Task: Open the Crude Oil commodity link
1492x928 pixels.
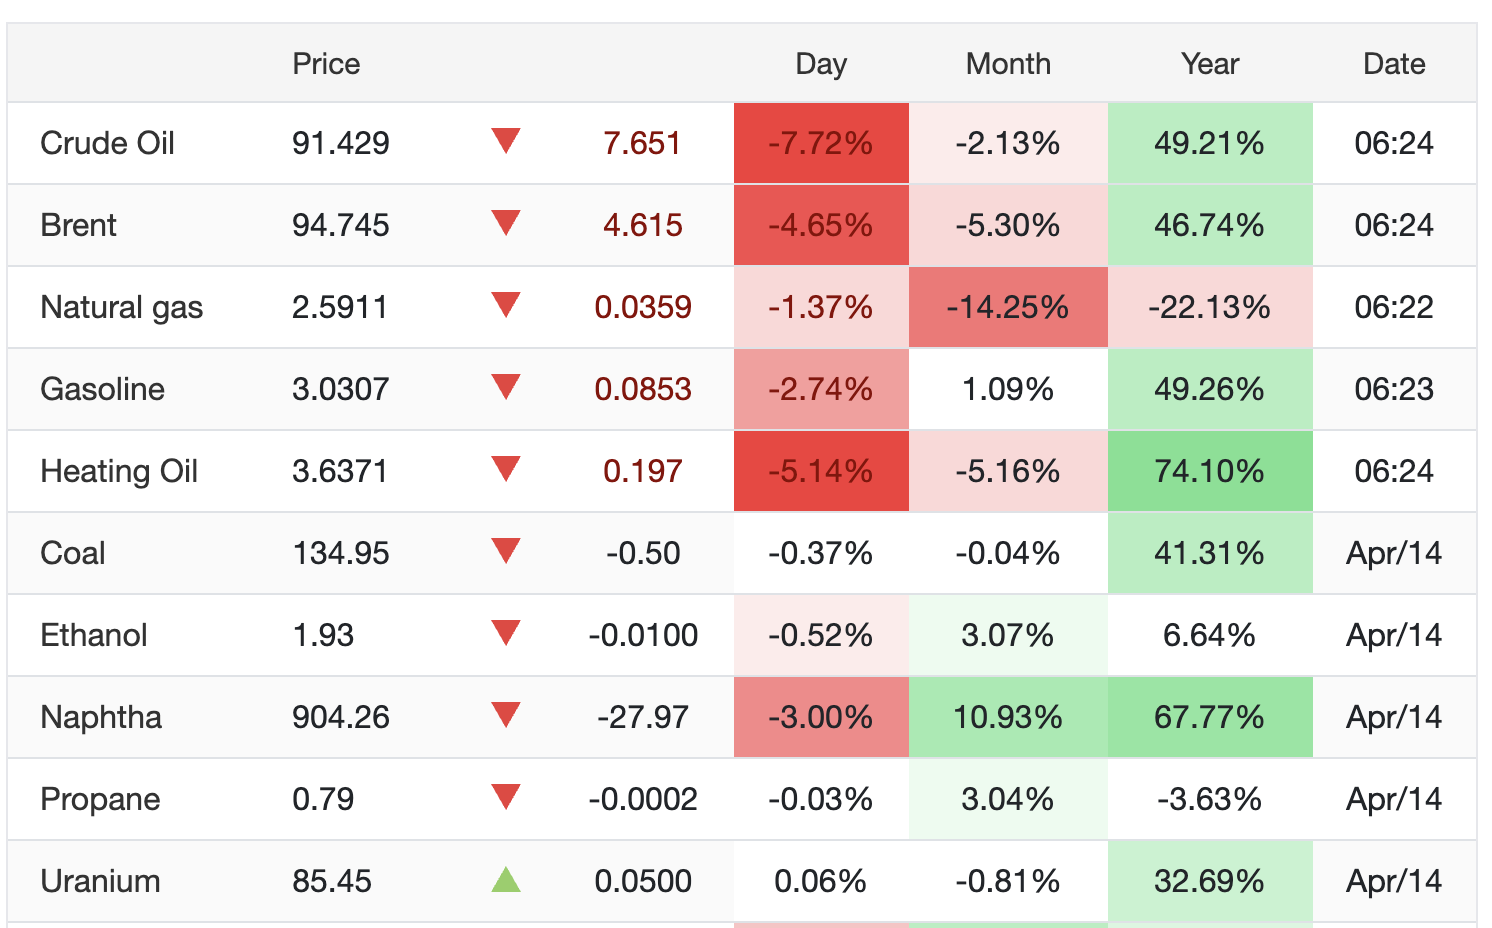Action: pos(107,143)
